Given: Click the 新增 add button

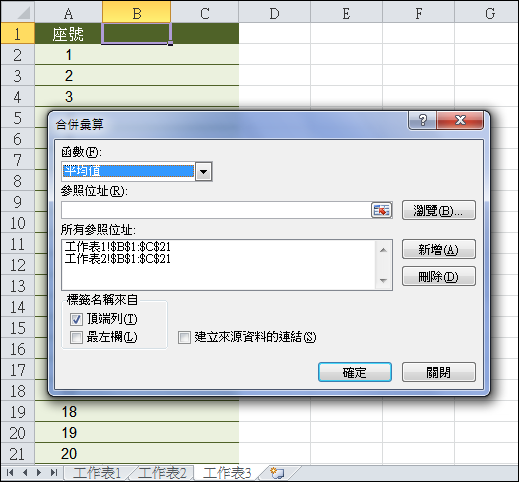Looking at the screenshot, I should point(438,249).
